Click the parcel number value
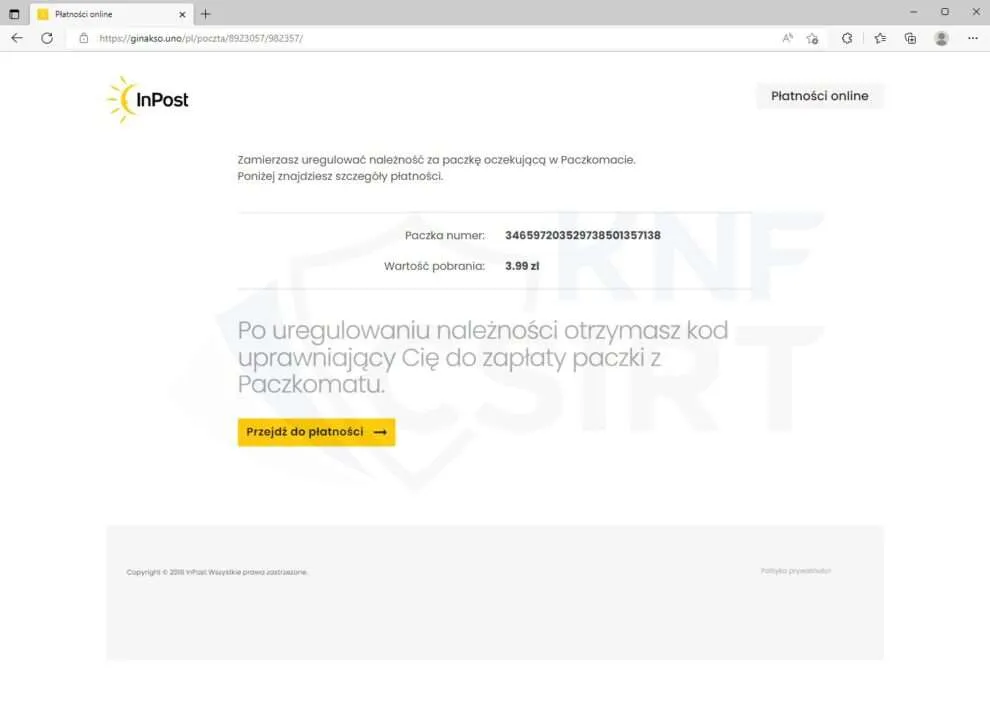The width and height of the screenshot is (990, 704). click(x=583, y=235)
